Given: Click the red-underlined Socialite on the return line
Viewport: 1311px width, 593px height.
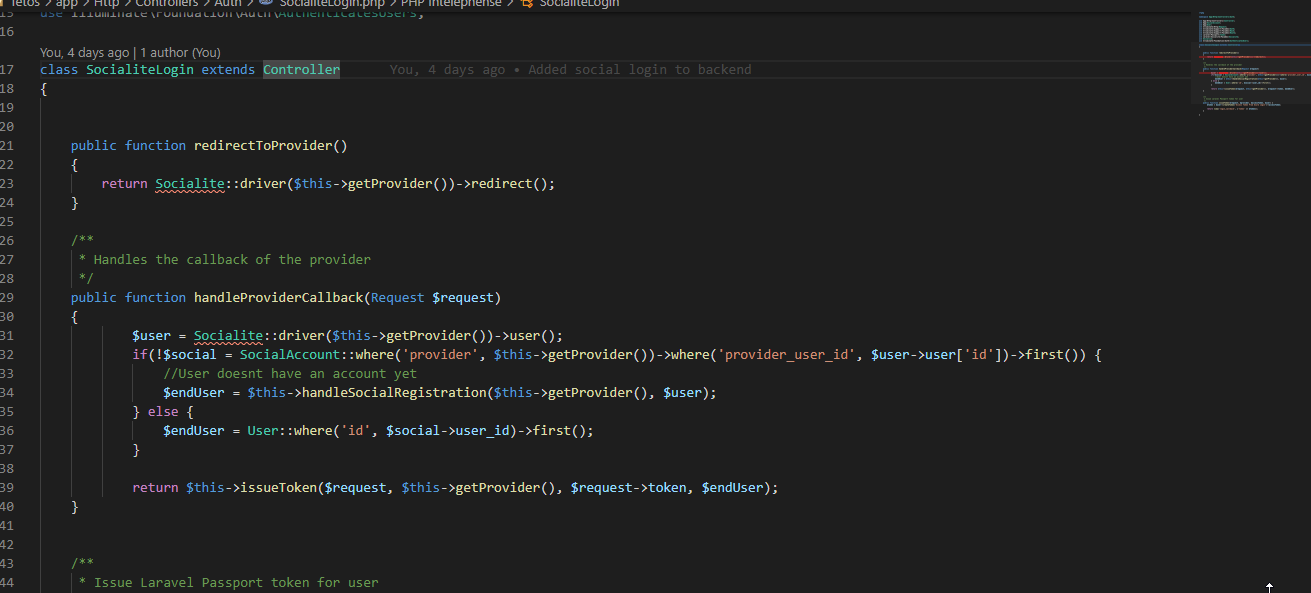Looking at the screenshot, I should pyautogui.click(x=190, y=184).
